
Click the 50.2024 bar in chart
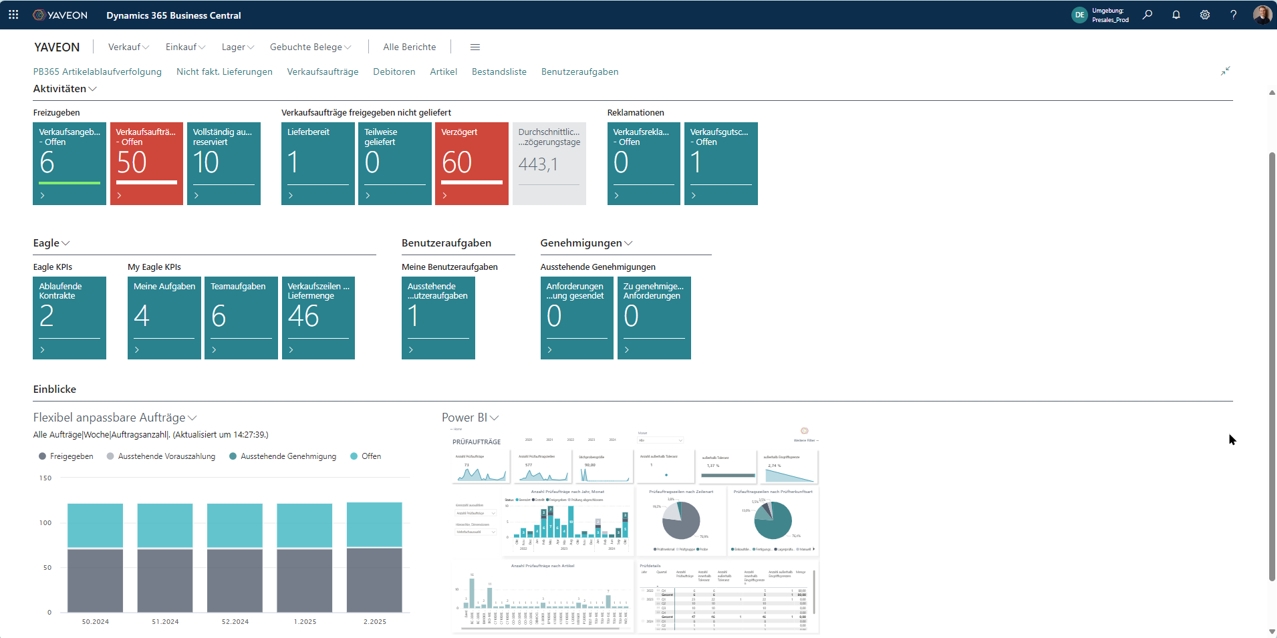pyautogui.click(x=95, y=558)
